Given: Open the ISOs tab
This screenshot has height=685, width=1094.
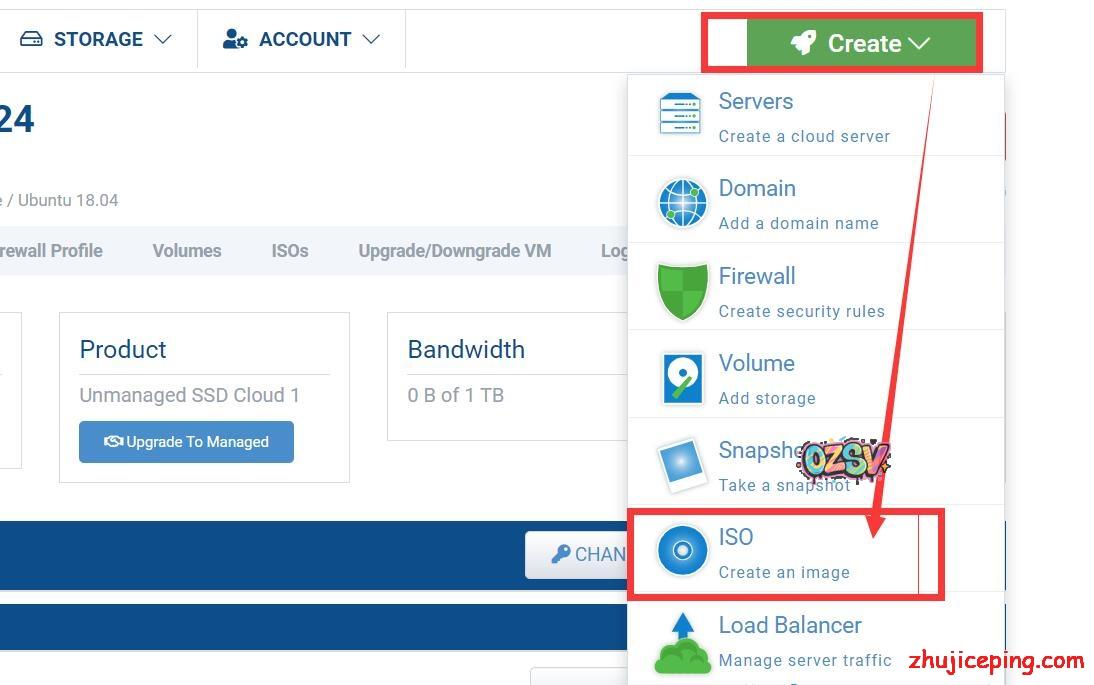Looking at the screenshot, I should click(290, 251).
